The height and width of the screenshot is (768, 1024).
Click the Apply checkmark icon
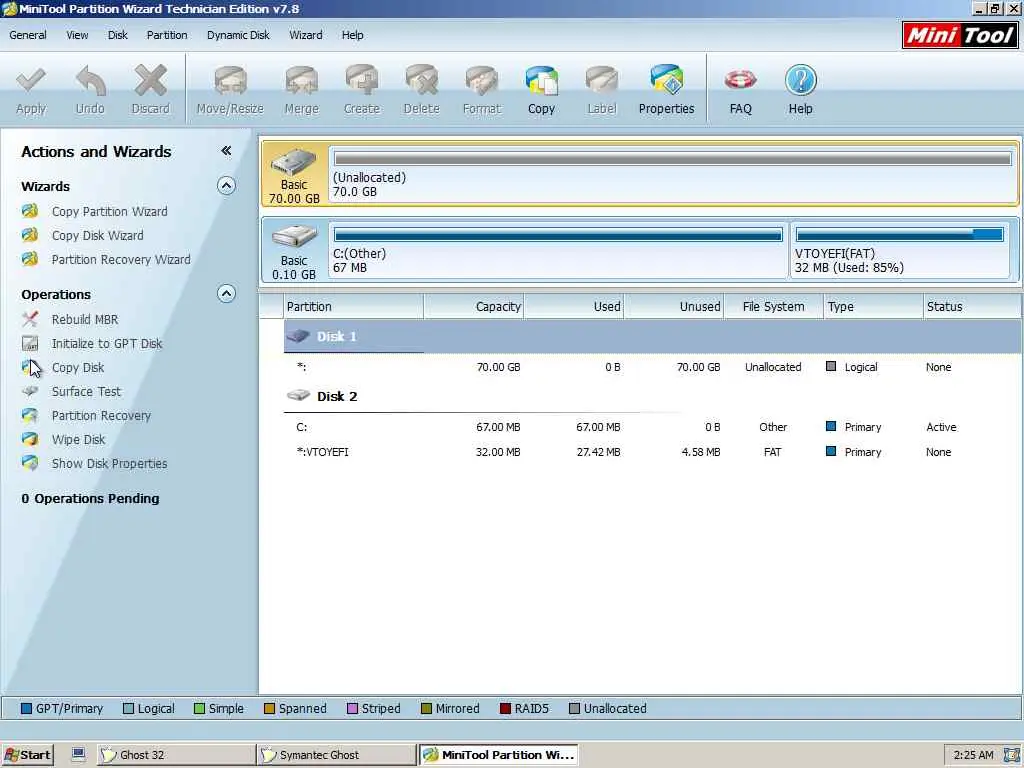click(31, 81)
